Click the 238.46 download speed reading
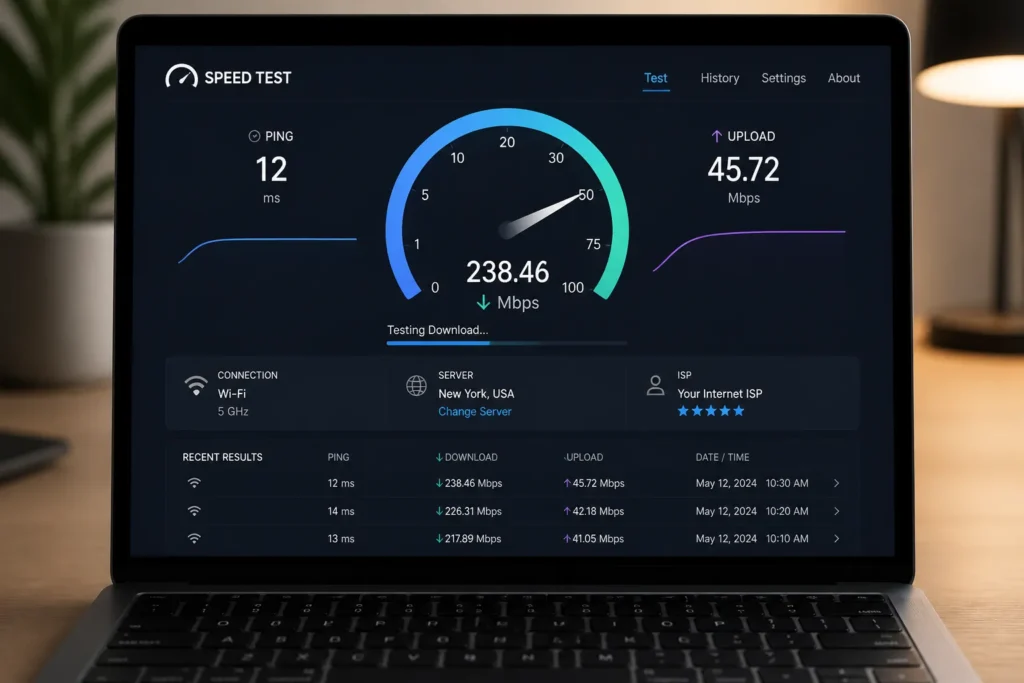Viewport: 1024px width, 683px height. pyautogui.click(x=507, y=272)
